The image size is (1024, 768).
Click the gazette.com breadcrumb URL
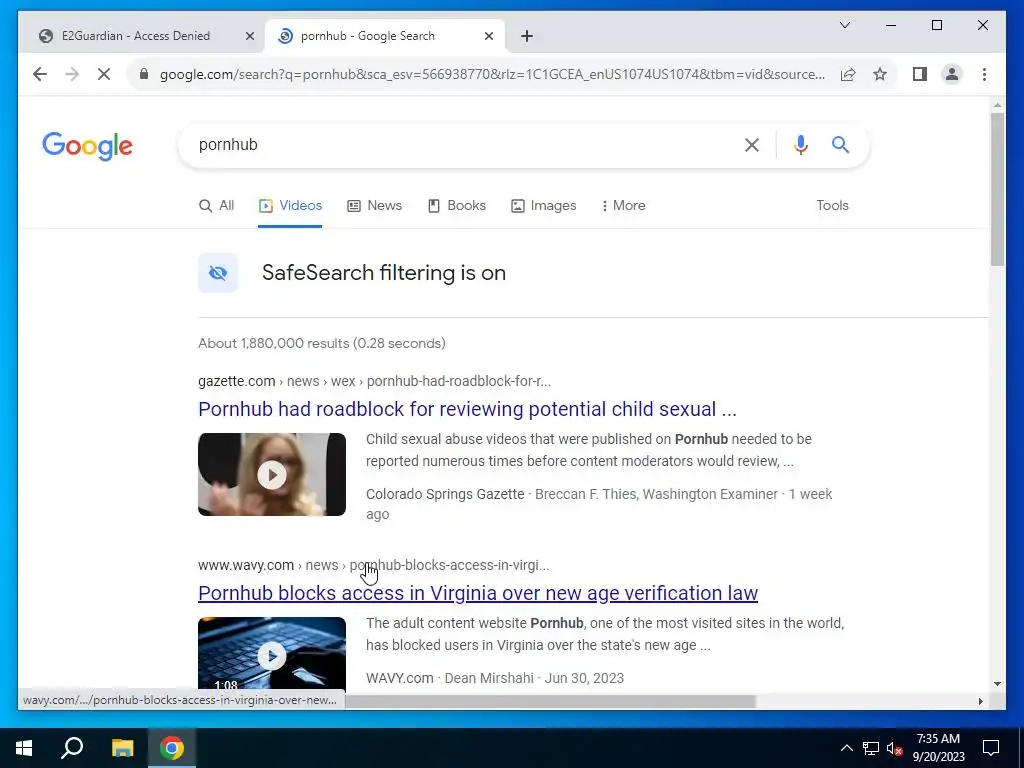pos(374,381)
